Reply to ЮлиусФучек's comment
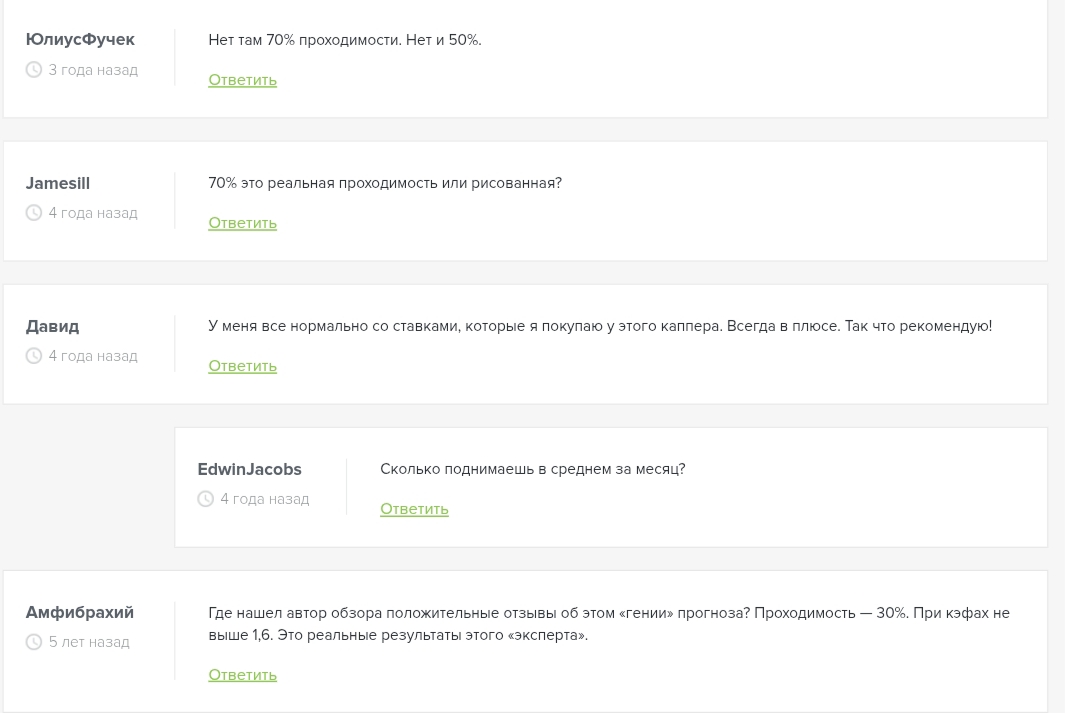This screenshot has height=713, width=1066. pyautogui.click(x=242, y=79)
